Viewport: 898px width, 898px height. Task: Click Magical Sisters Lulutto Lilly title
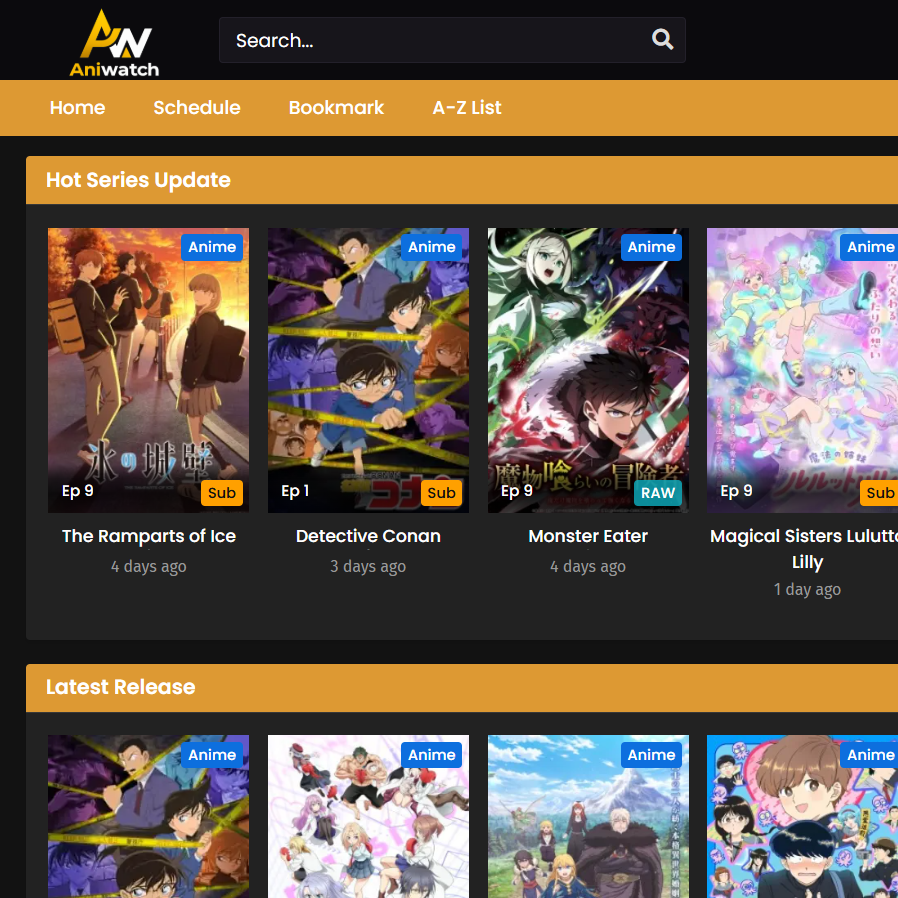(x=805, y=549)
